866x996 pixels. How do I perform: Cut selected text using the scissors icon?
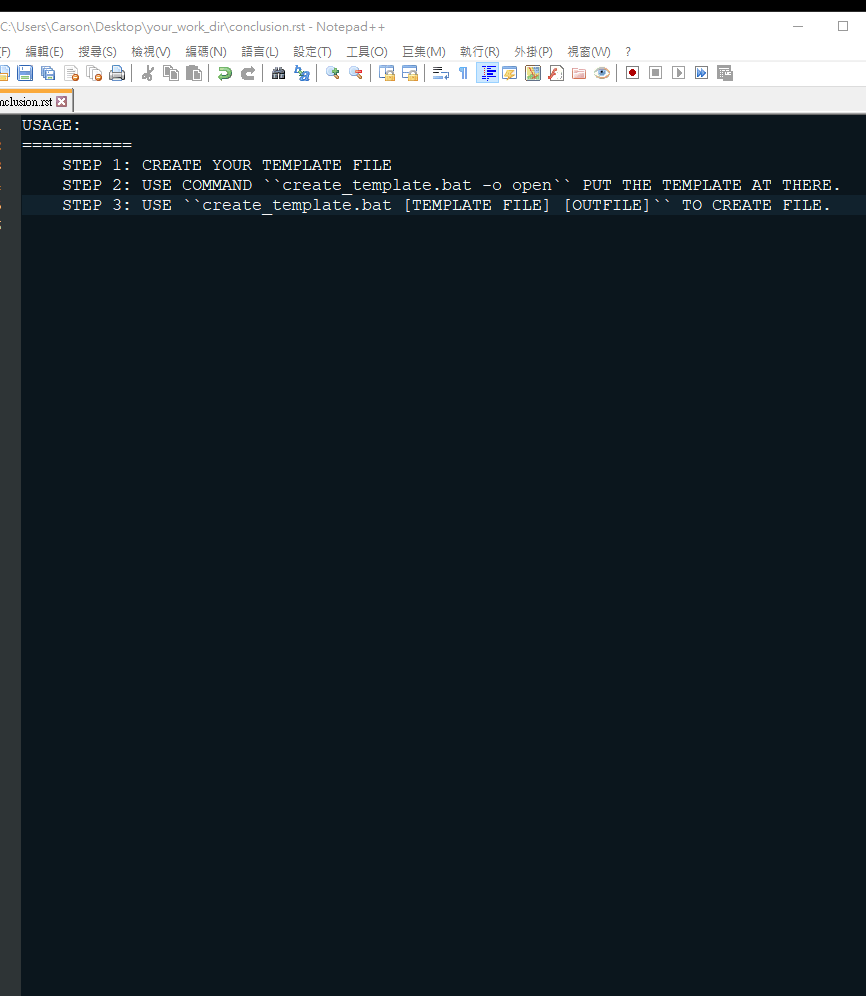coord(147,72)
